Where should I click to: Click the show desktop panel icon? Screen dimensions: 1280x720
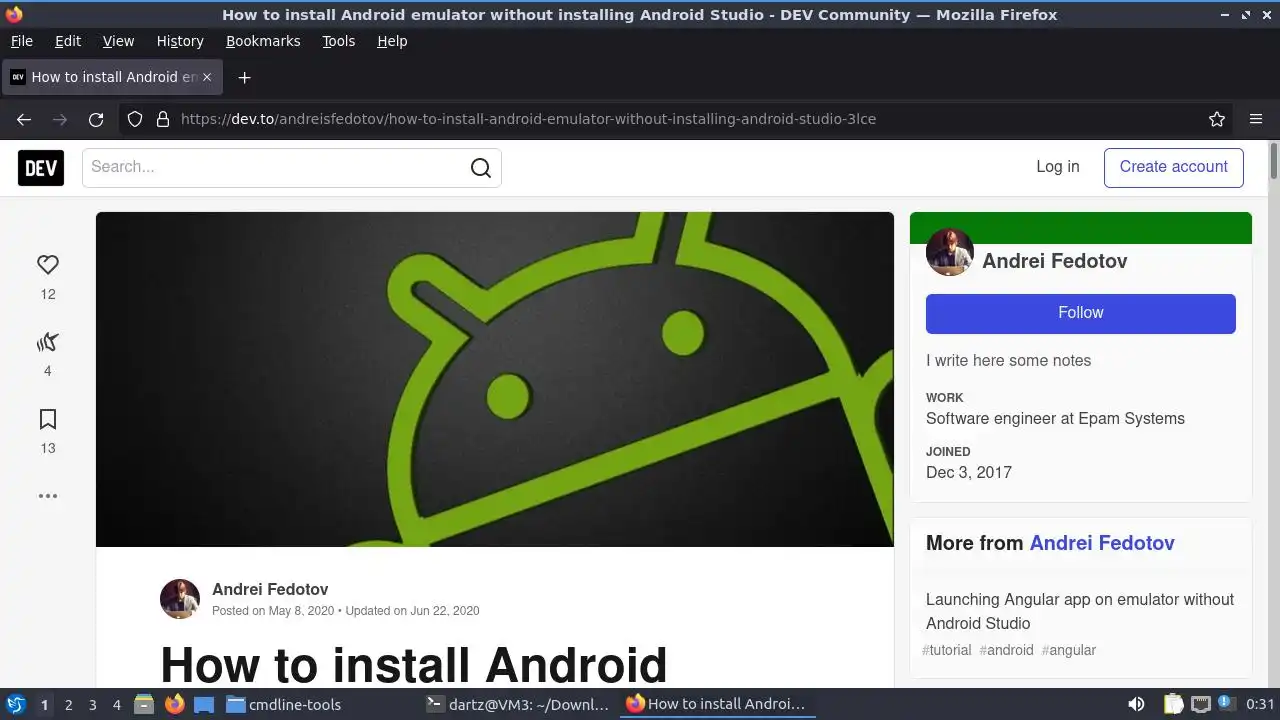click(204, 705)
